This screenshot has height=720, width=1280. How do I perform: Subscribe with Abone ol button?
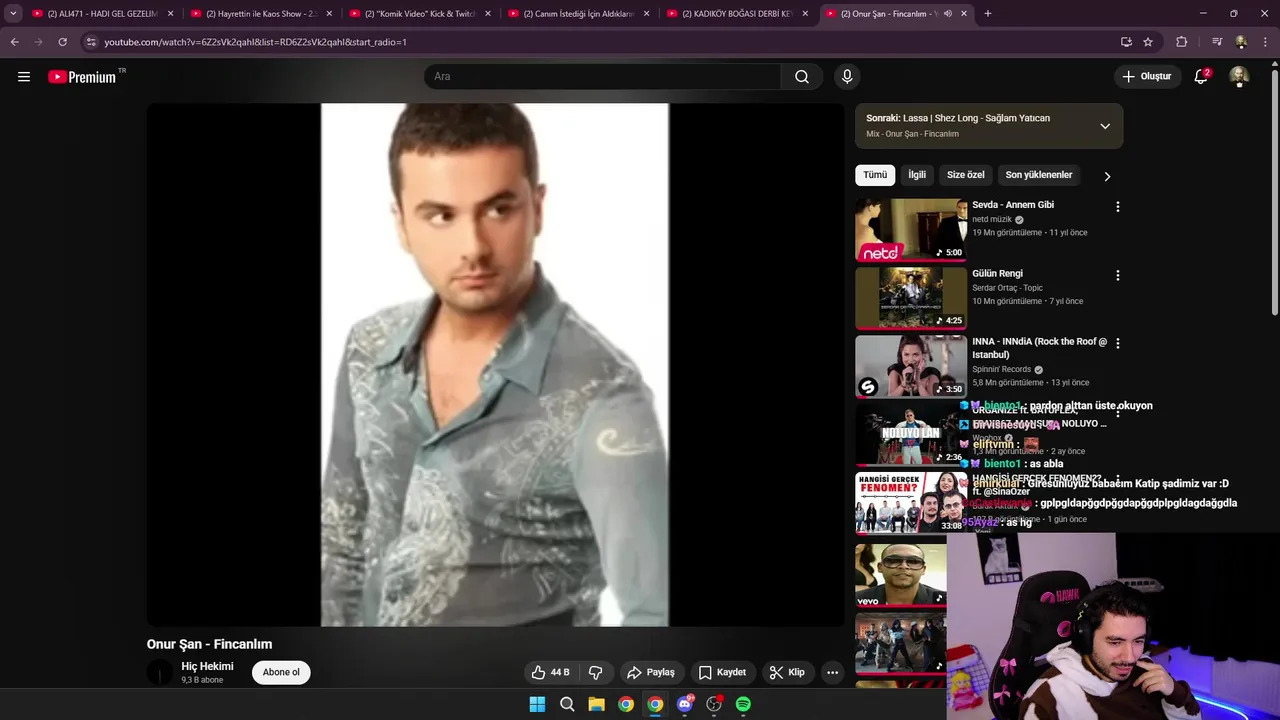point(281,672)
